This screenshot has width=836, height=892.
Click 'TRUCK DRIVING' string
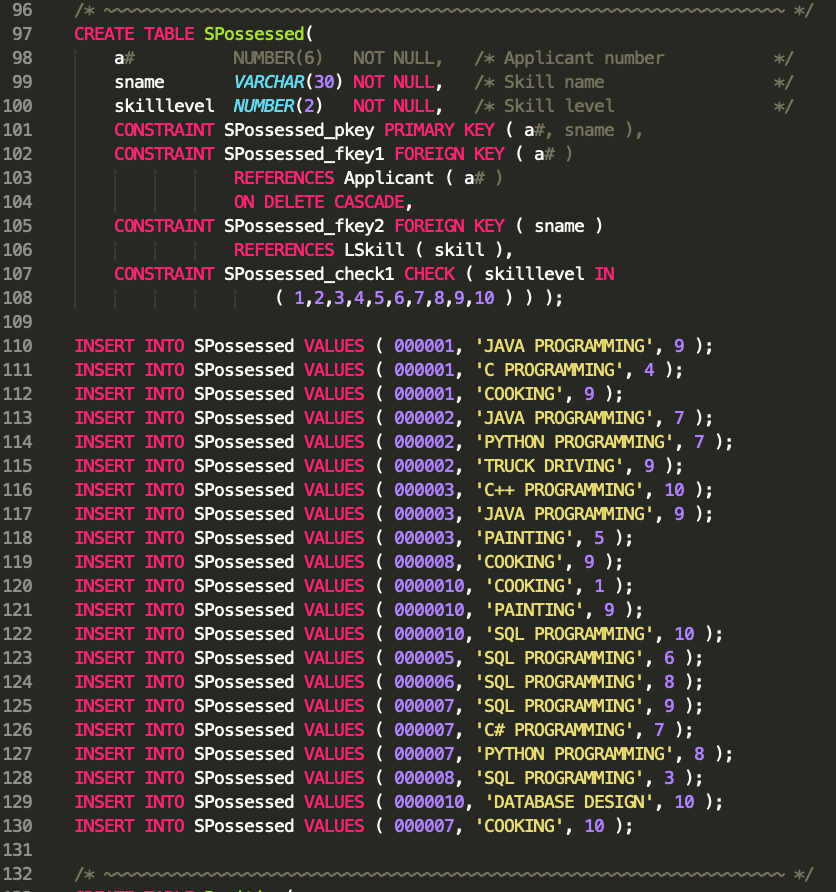(x=550, y=466)
